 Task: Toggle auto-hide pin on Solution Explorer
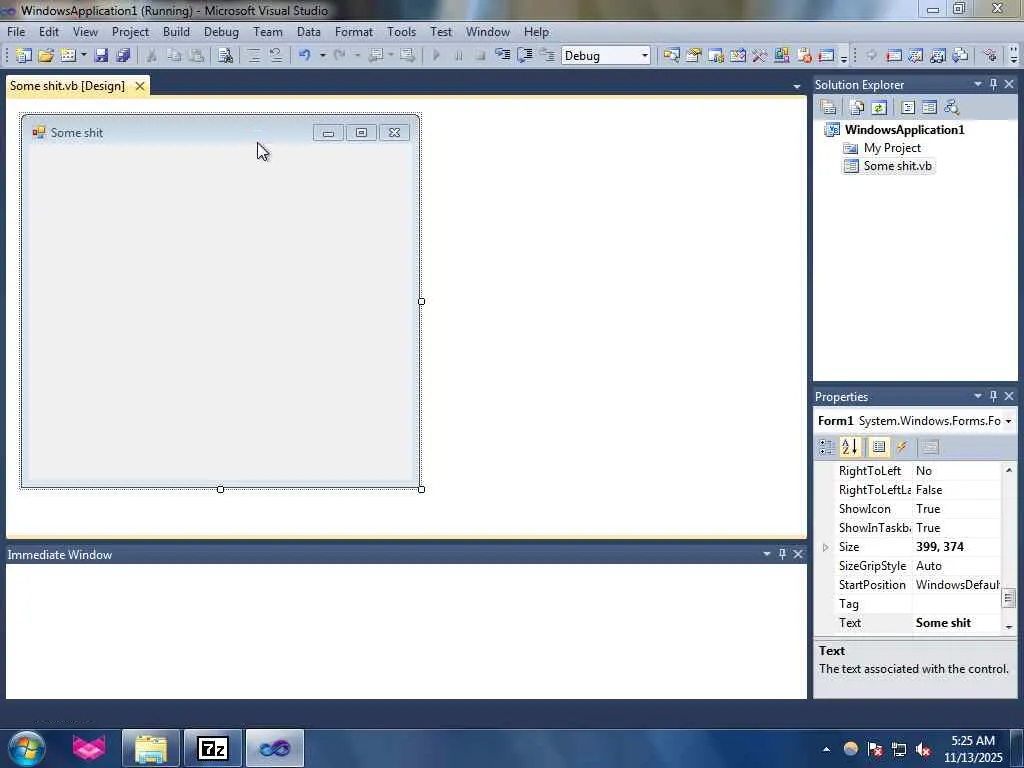993,84
